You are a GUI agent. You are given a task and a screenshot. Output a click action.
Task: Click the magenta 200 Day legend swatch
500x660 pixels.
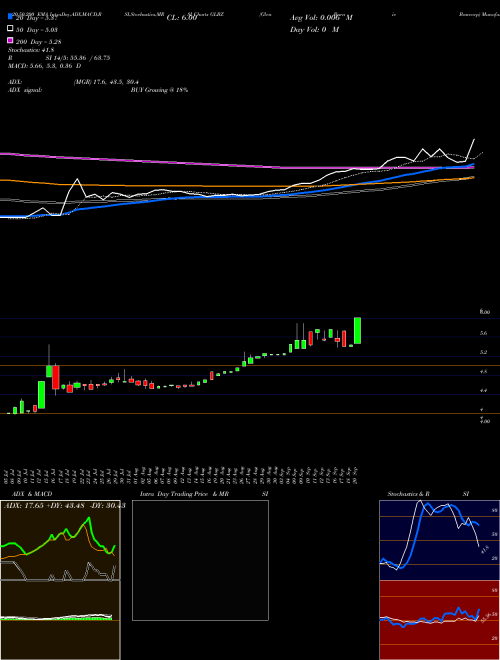(11, 40)
